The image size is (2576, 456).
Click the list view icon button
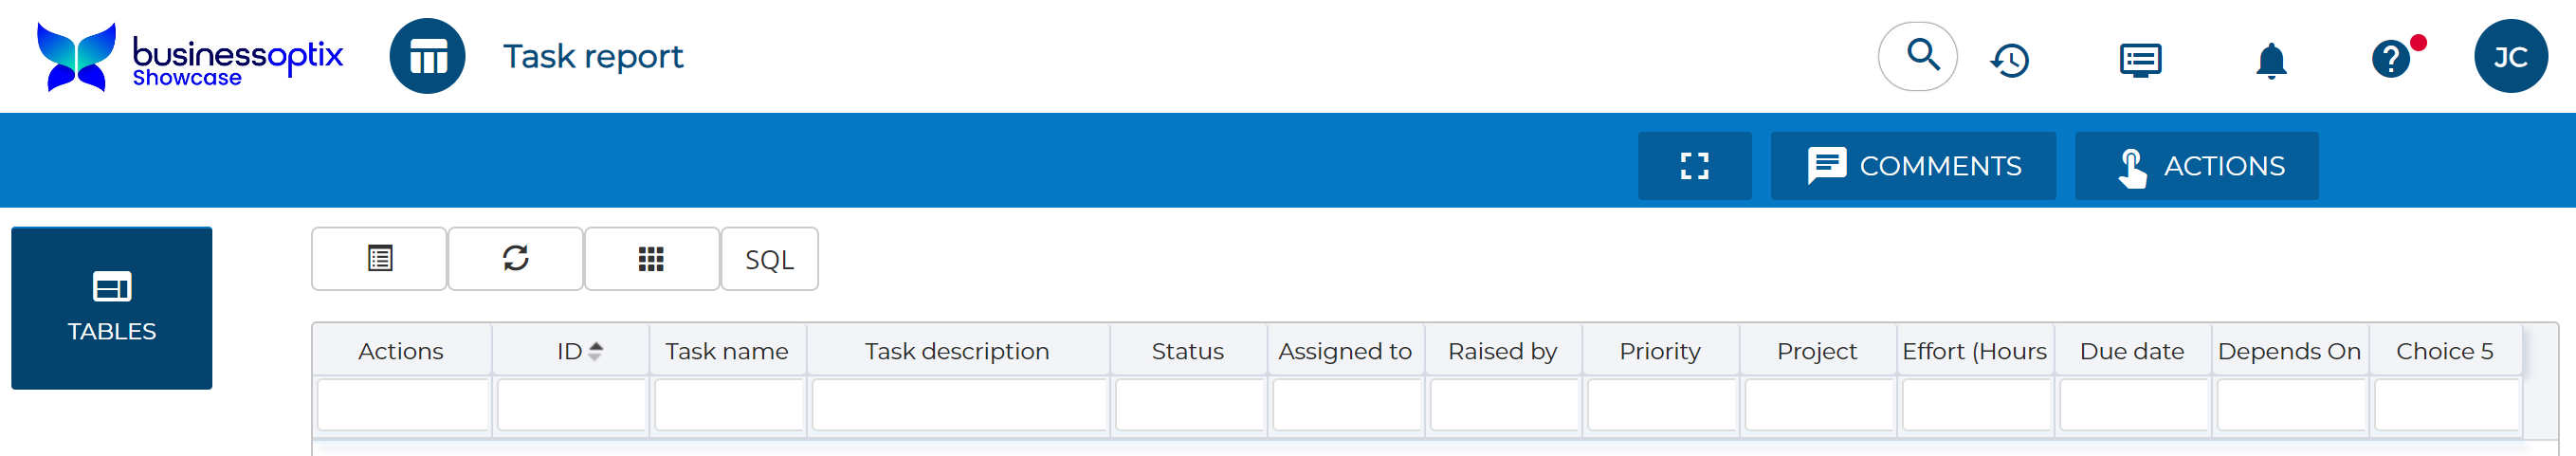point(379,259)
